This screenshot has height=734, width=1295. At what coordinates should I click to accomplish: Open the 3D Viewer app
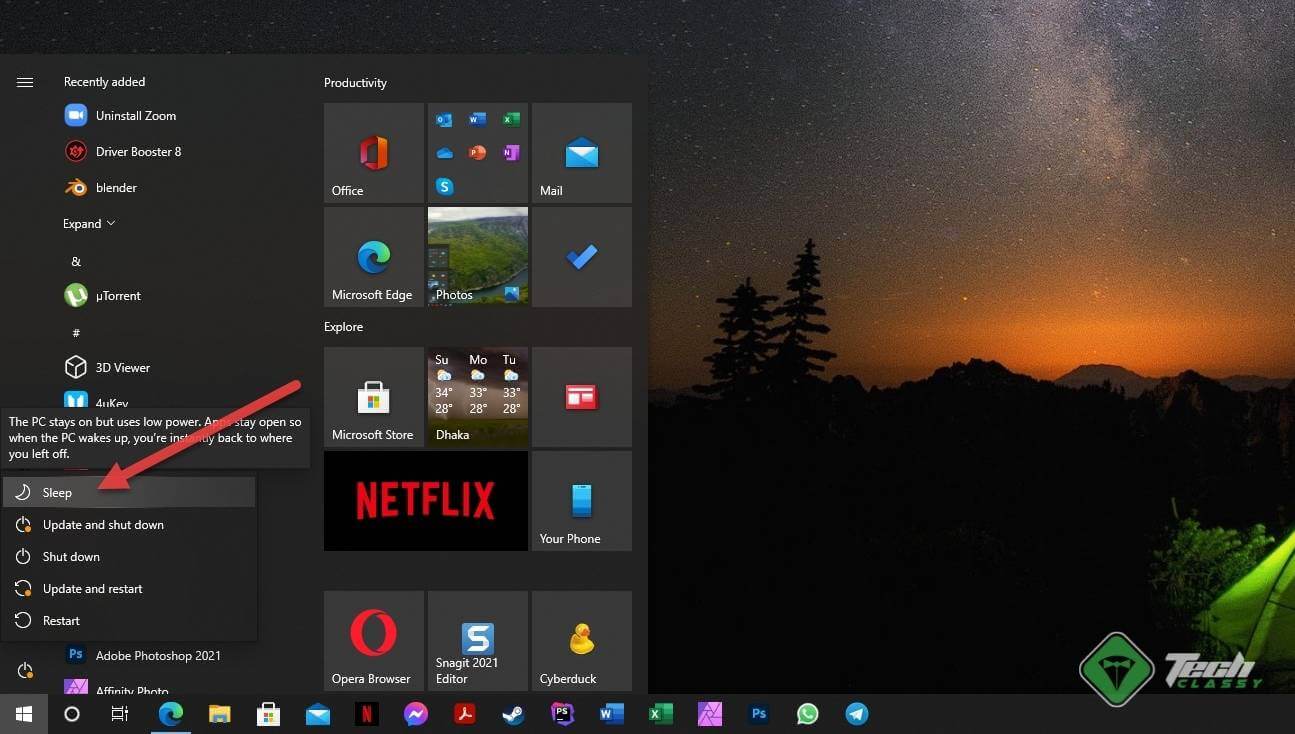coord(120,367)
